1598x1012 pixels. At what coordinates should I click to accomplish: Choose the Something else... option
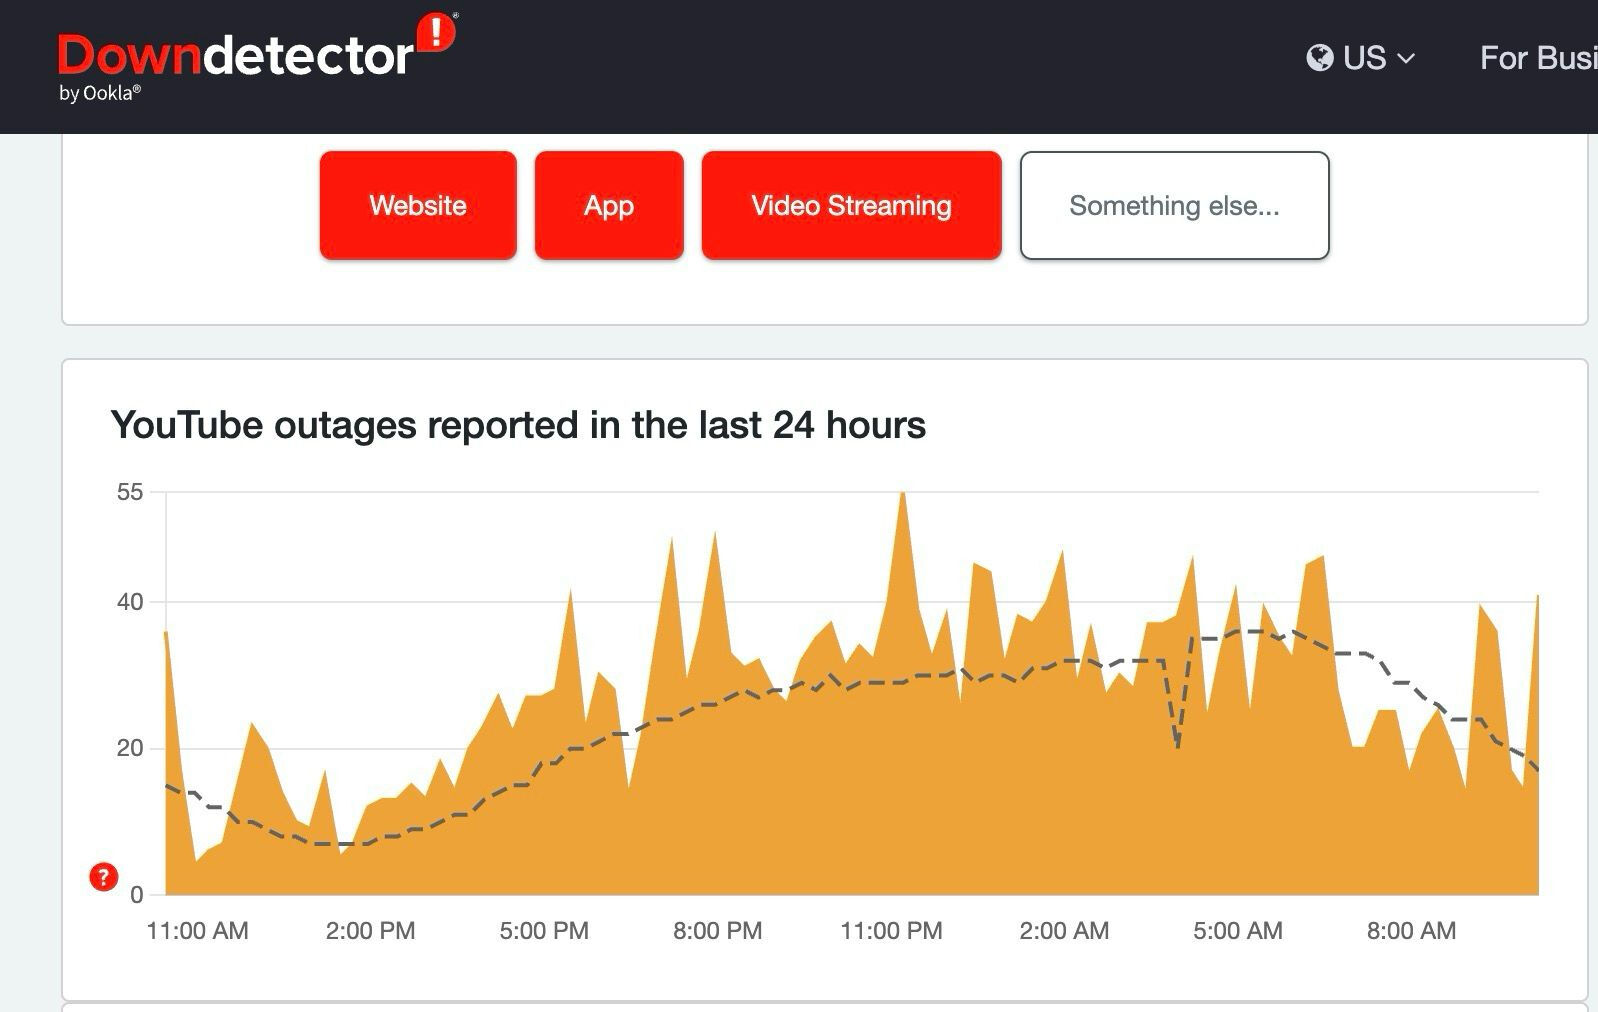1174,206
